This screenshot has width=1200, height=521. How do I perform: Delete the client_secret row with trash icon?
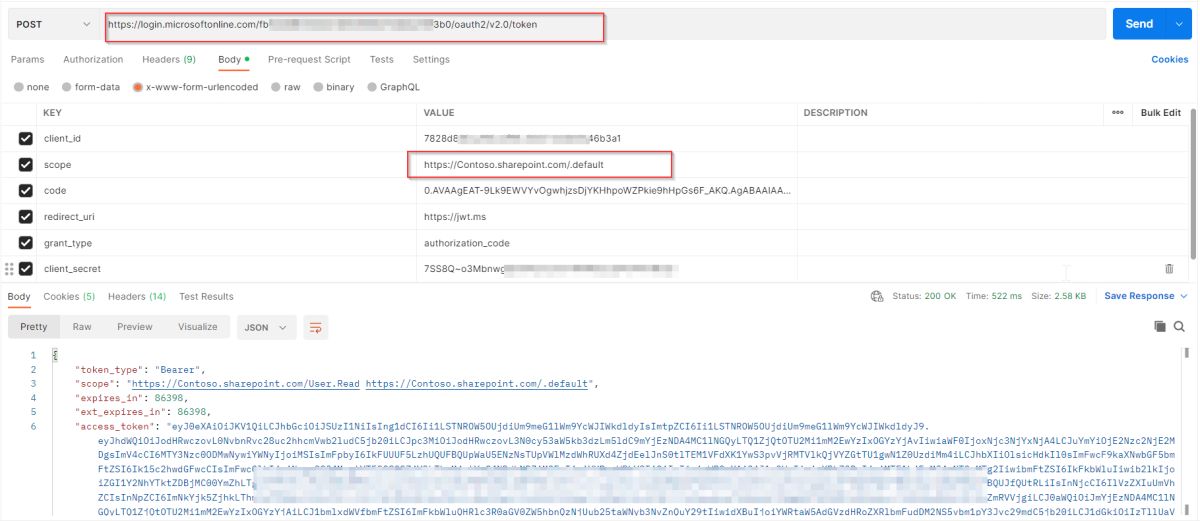(x=1168, y=269)
